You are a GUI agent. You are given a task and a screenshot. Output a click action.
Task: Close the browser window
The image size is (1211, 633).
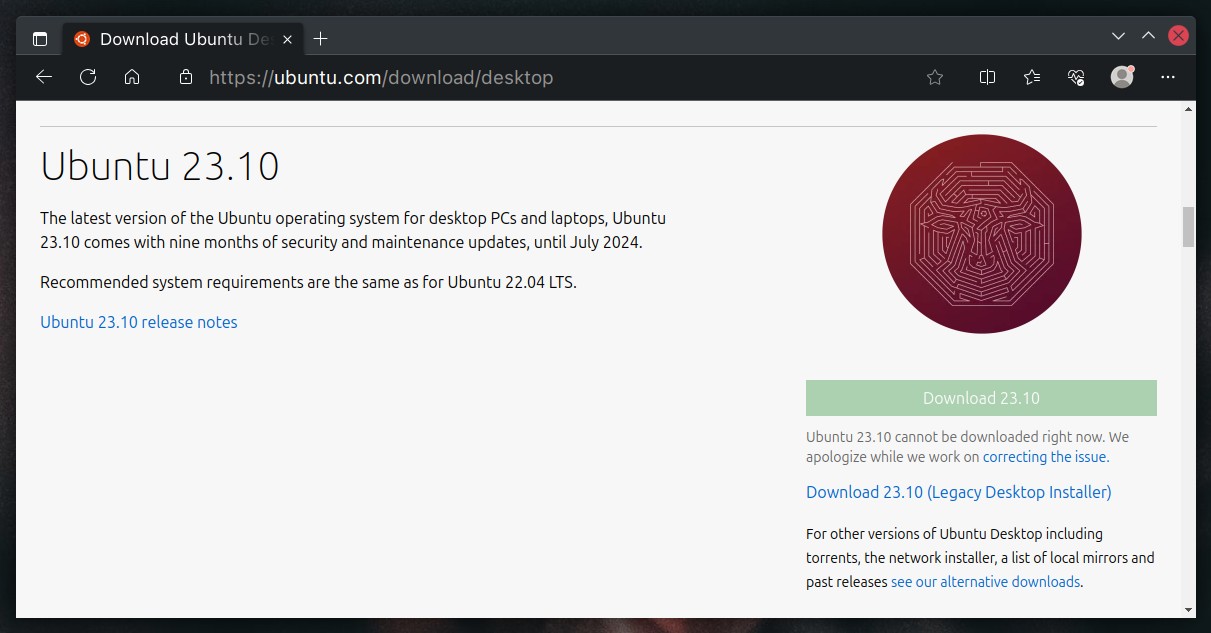[1178, 36]
